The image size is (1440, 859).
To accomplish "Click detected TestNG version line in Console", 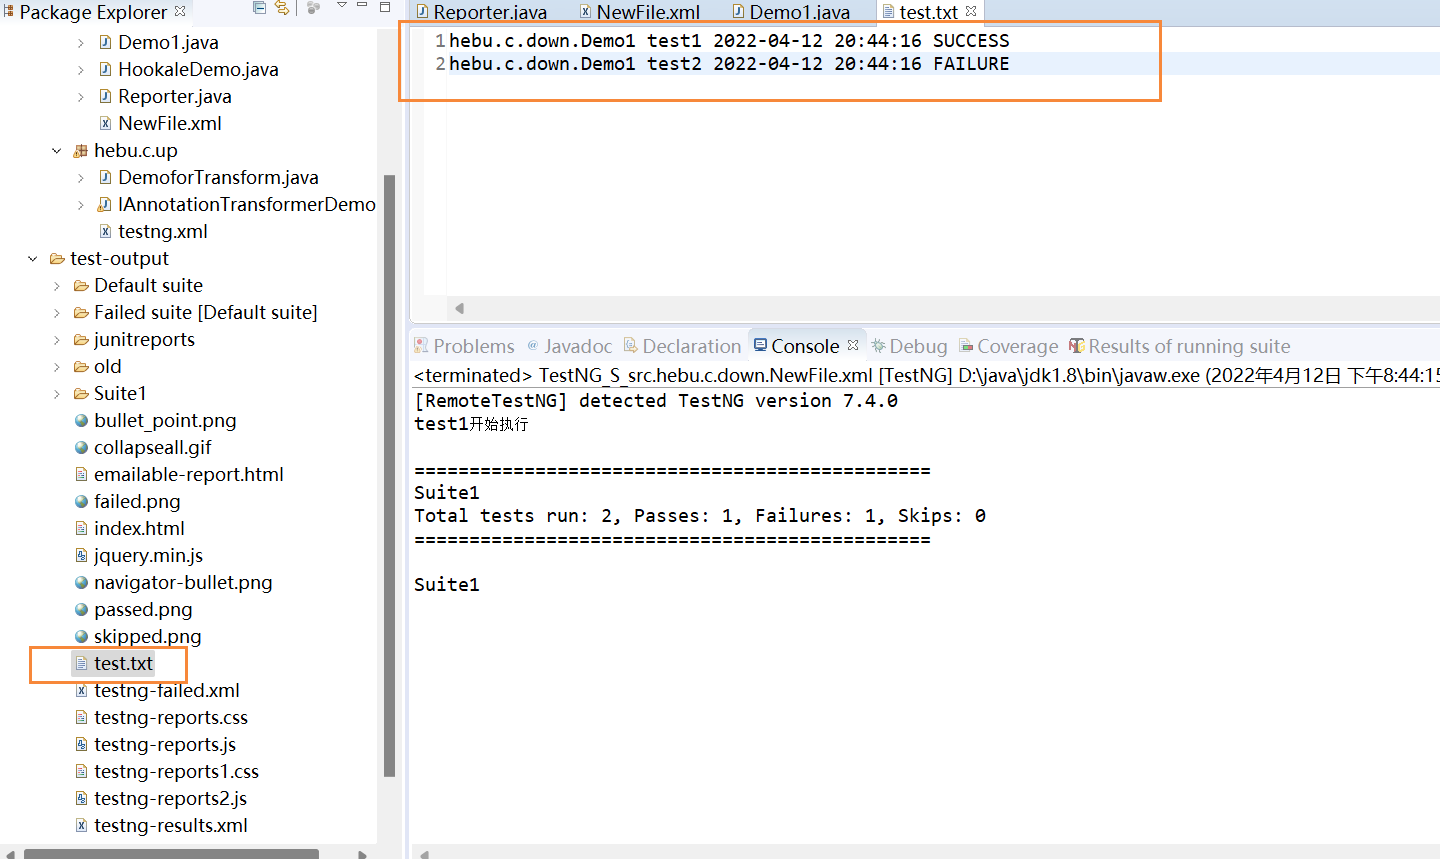I will coord(656,401).
